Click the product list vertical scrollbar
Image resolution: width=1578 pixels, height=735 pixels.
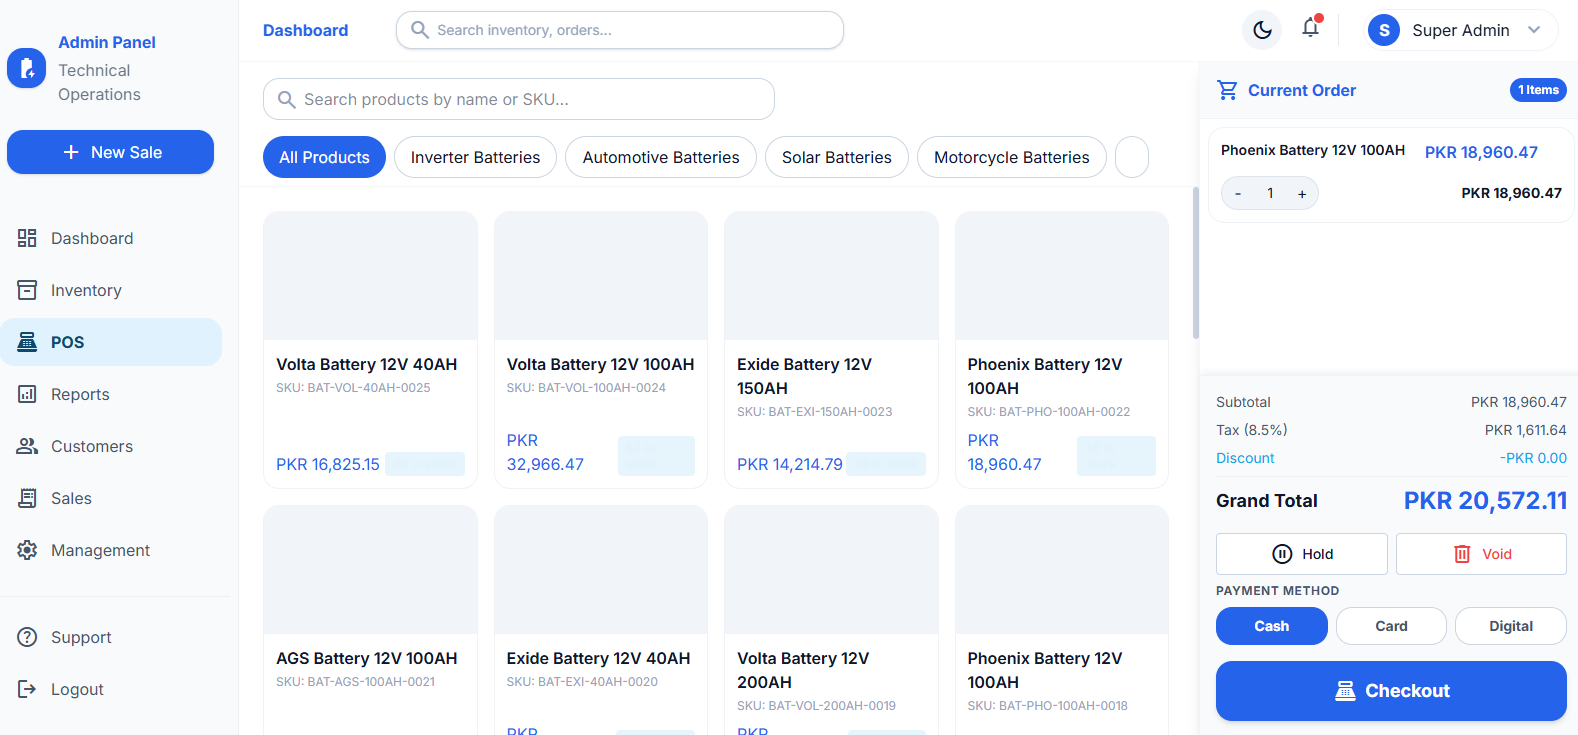(x=1195, y=263)
